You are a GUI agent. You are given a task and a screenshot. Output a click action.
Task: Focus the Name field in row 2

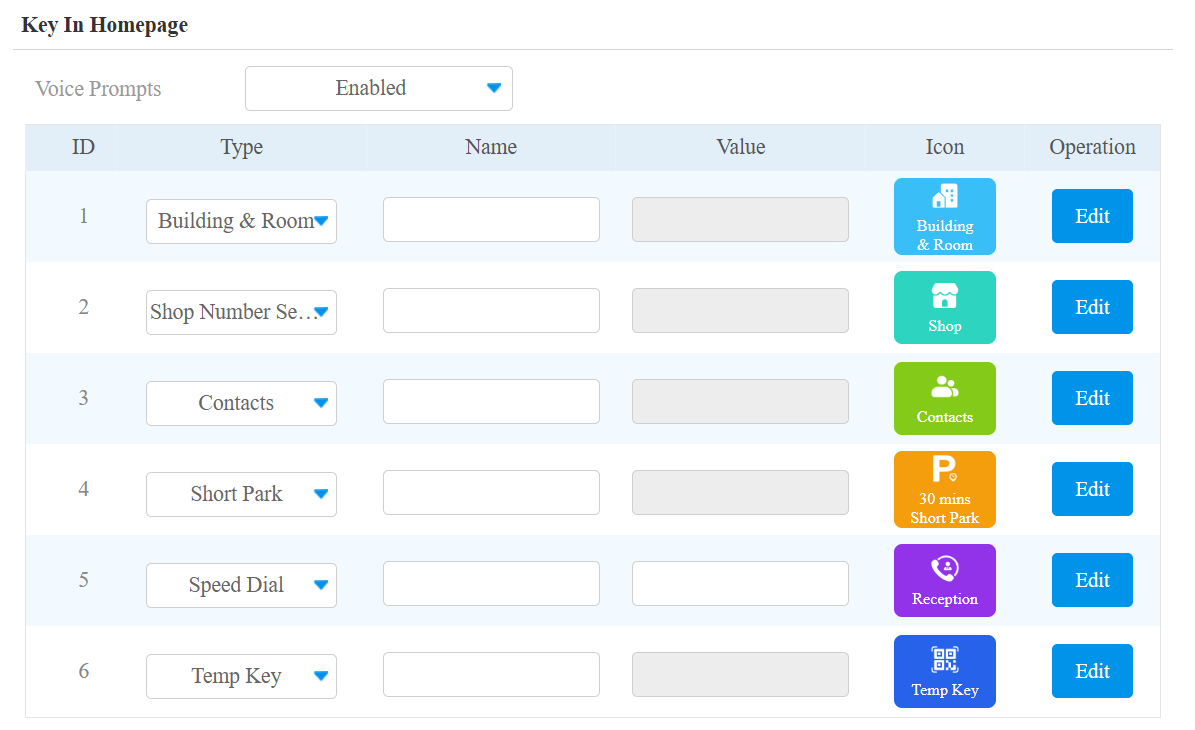point(492,310)
